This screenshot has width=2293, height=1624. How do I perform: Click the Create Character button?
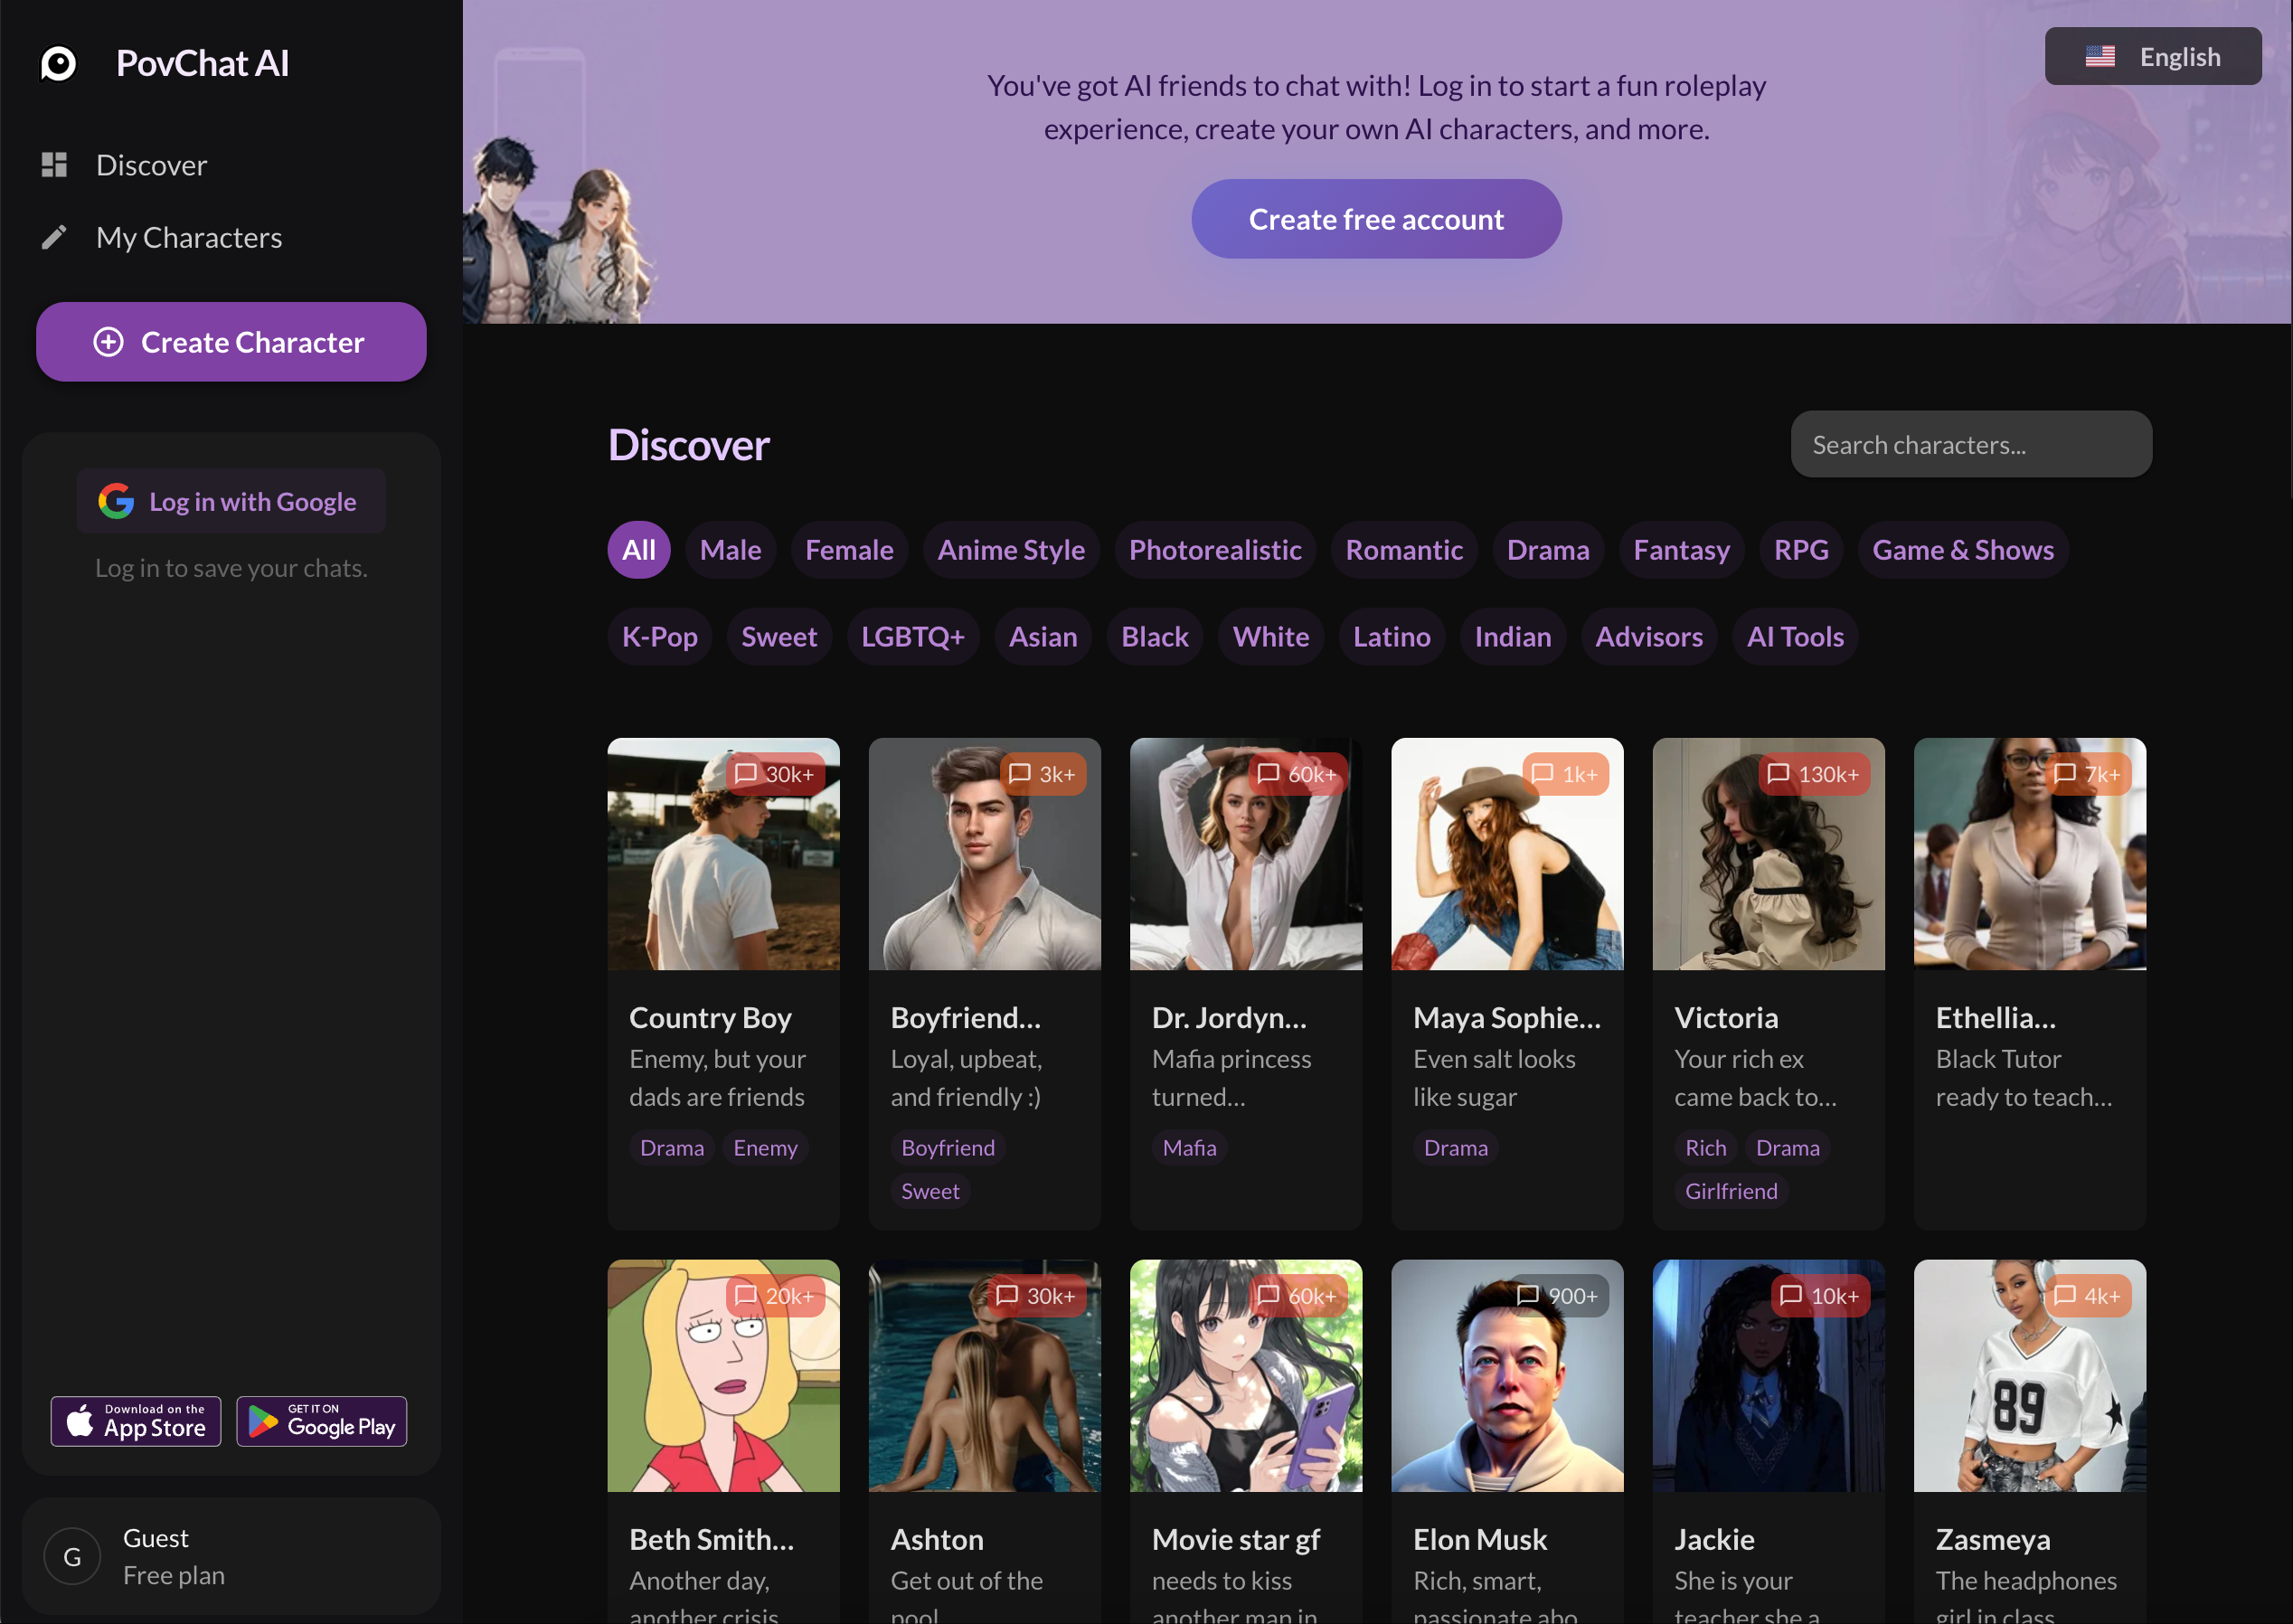pyautogui.click(x=231, y=342)
